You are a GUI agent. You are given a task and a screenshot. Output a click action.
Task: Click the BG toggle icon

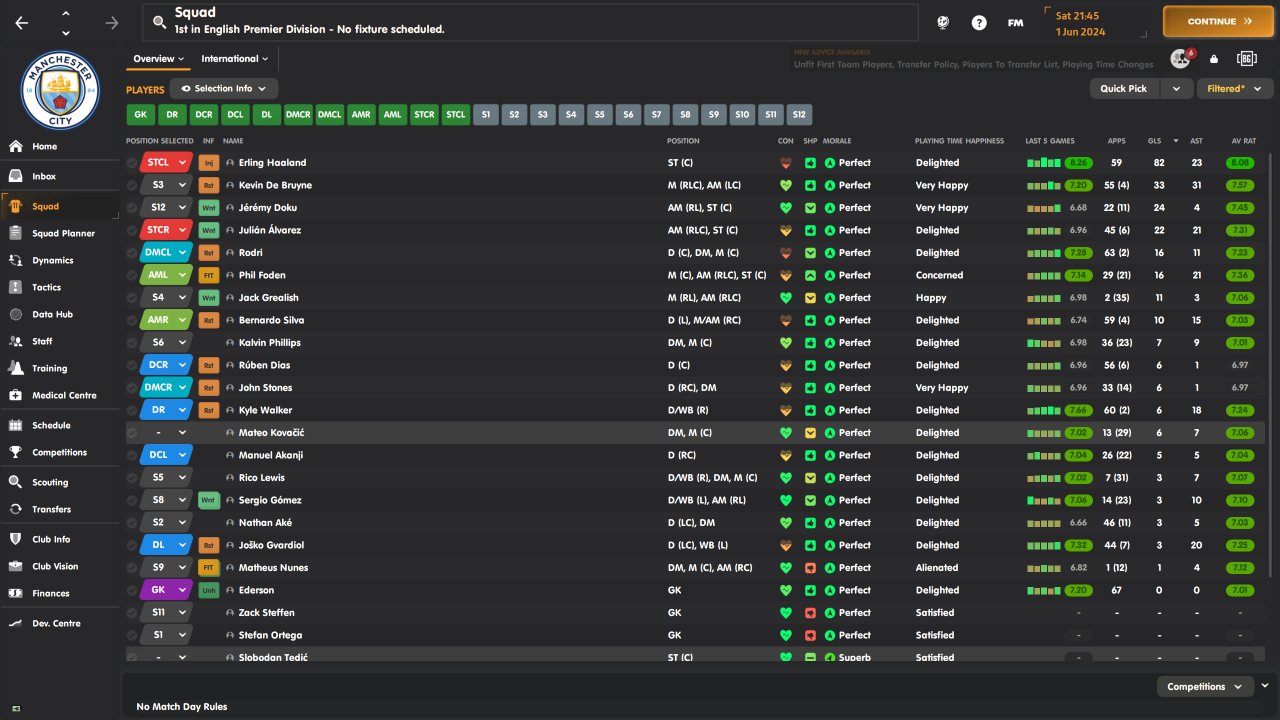[1246, 59]
